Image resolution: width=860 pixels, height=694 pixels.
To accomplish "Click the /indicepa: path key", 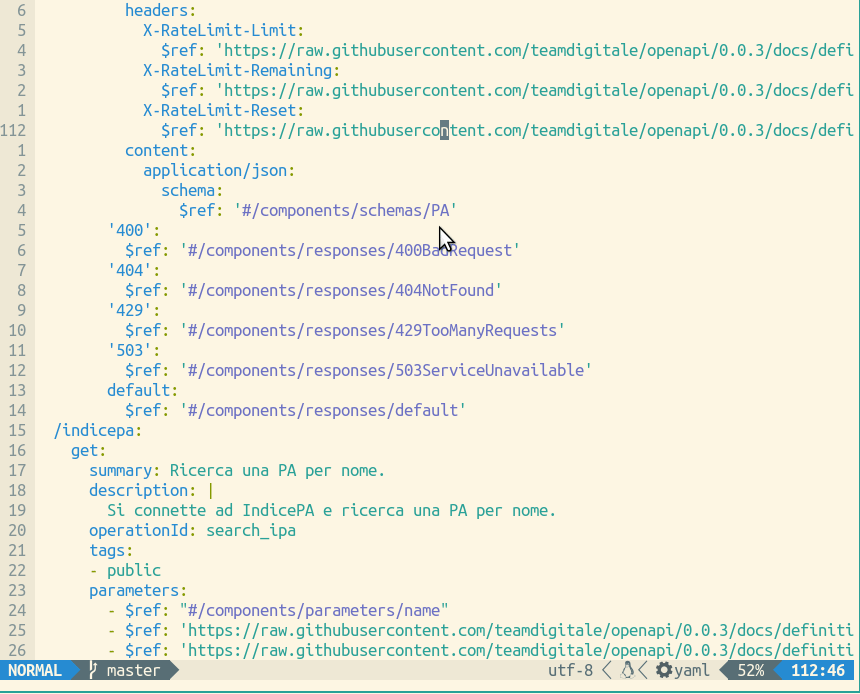I will 98,431.
